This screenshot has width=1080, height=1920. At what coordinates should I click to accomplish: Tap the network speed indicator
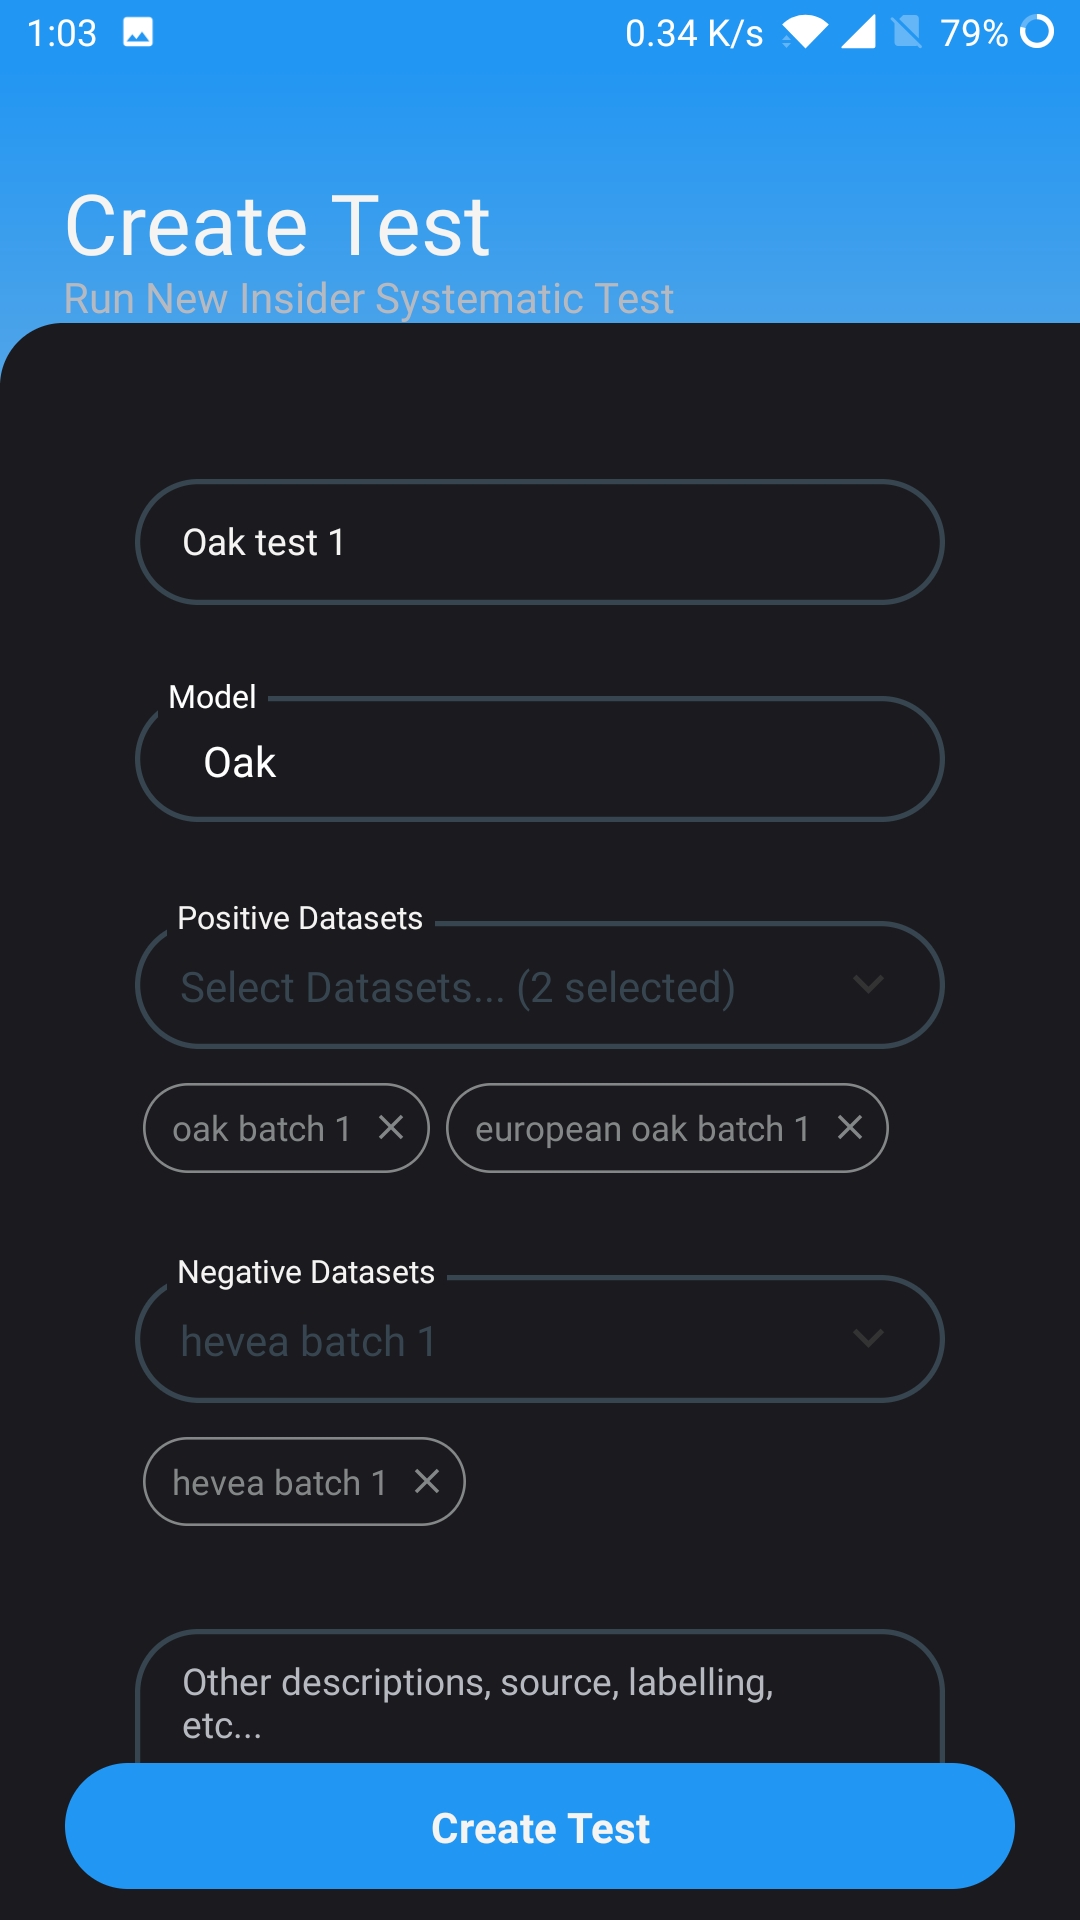point(694,34)
